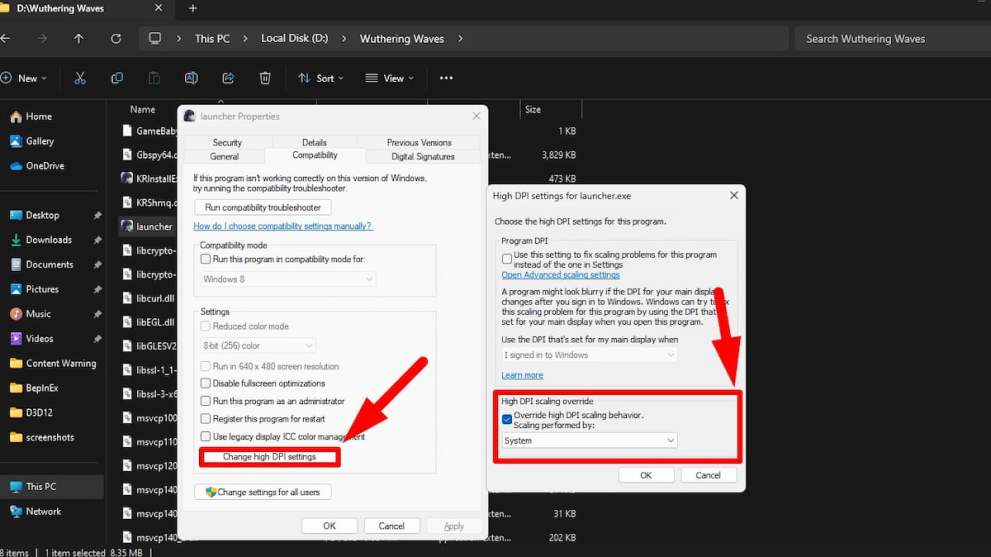991x557 pixels.
Task: Click the Change high DPI settings button
Action: click(x=269, y=457)
